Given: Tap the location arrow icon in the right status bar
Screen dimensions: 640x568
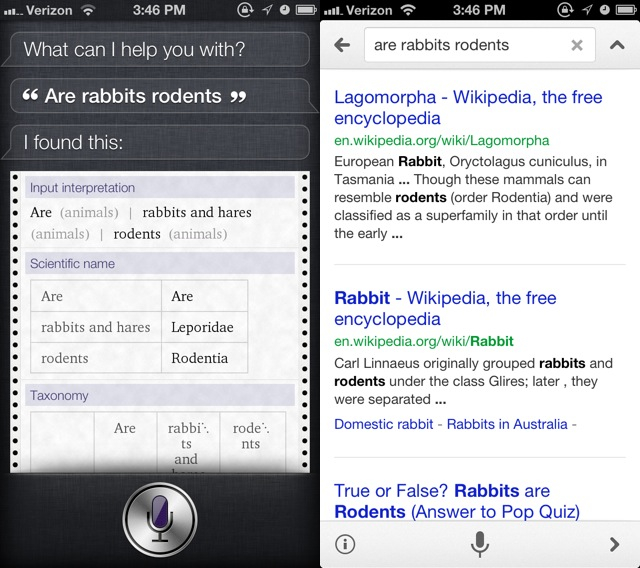Looking at the screenshot, I should tap(587, 10).
